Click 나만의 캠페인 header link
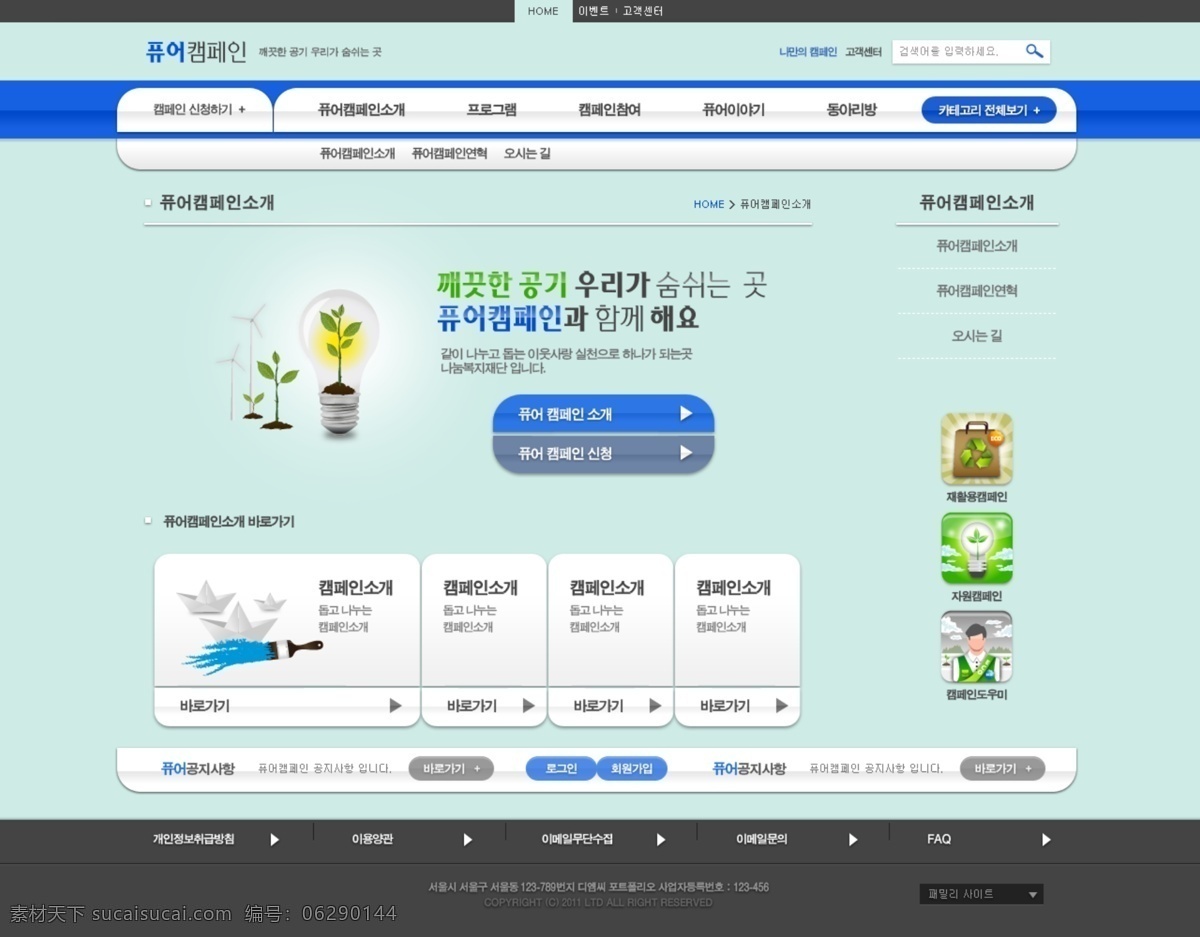Image resolution: width=1200 pixels, height=937 pixels. pos(808,52)
